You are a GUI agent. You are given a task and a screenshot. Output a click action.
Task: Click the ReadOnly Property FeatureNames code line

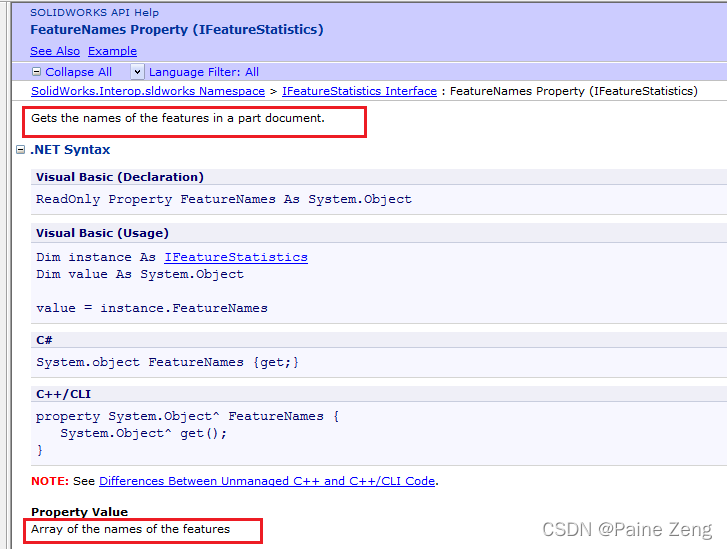pos(223,199)
